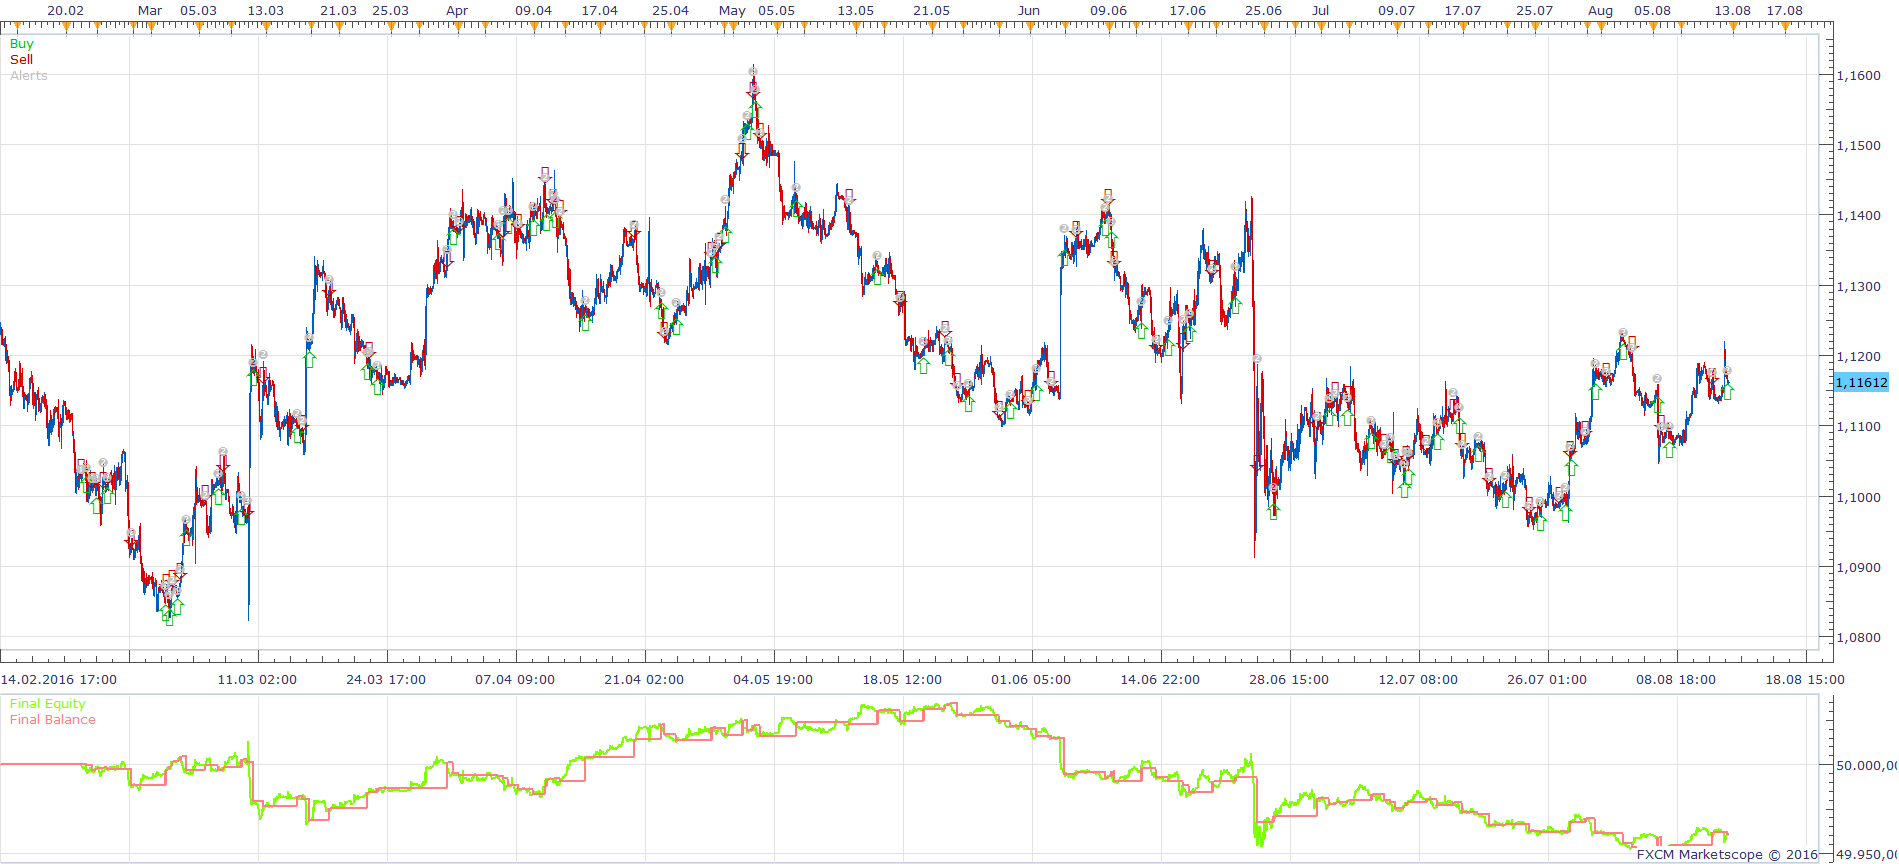
Task: Click the 05.08 top date label
Action: point(1652,11)
